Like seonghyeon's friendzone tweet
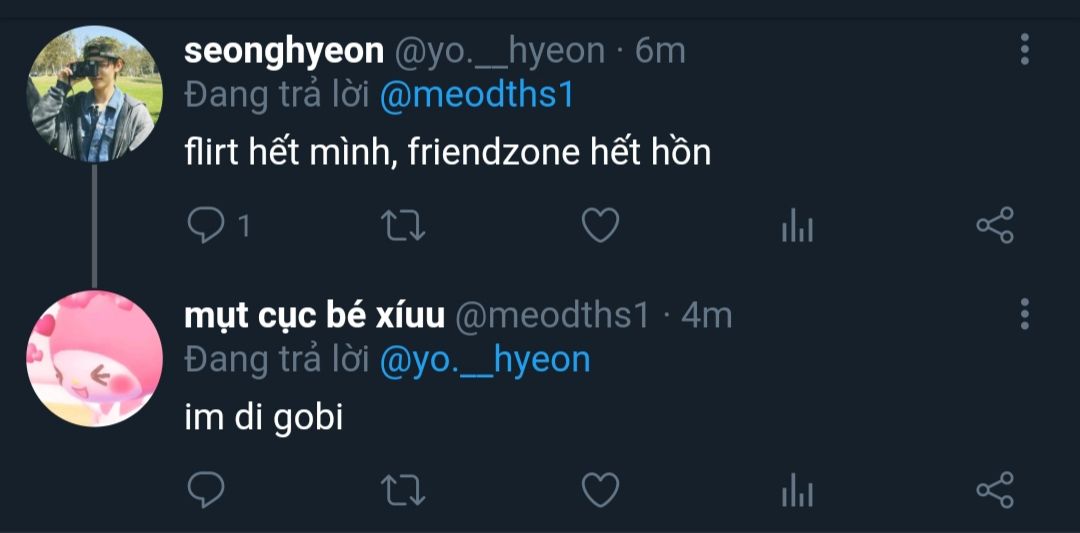Image resolution: width=1080 pixels, height=533 pixels. pos(600,226)
